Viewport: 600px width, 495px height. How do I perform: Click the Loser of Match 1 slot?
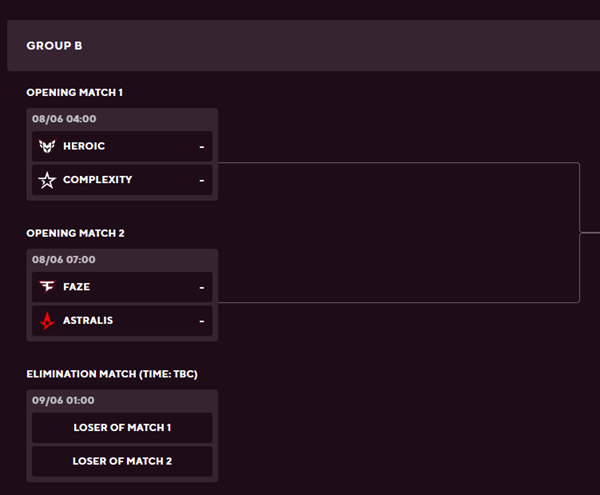pos(122,428)
